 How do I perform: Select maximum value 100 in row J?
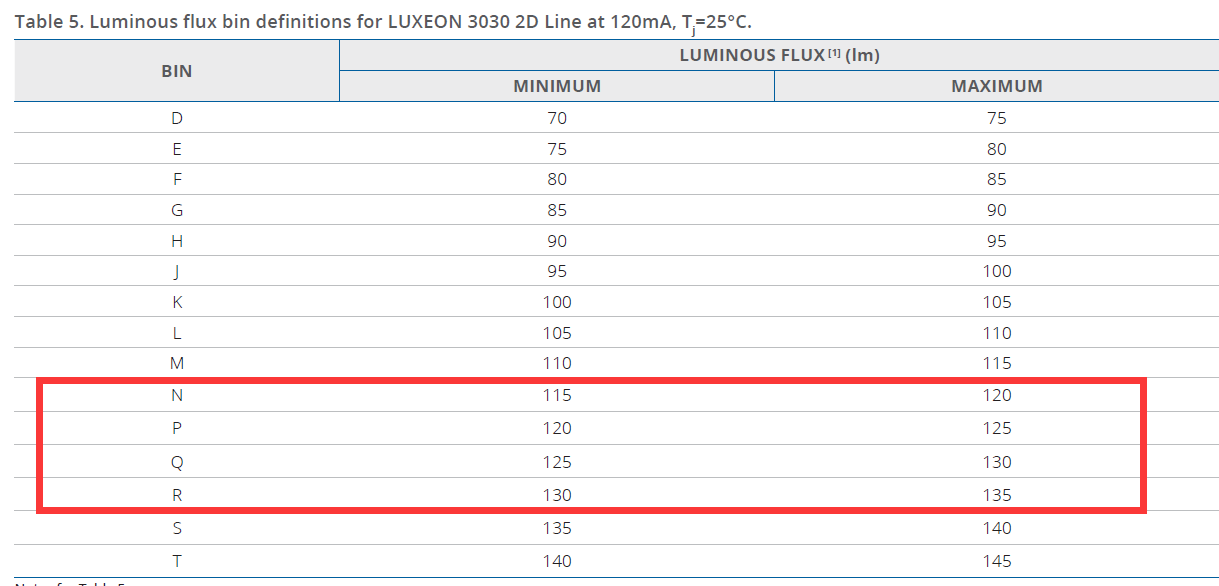tap(997, 271)
